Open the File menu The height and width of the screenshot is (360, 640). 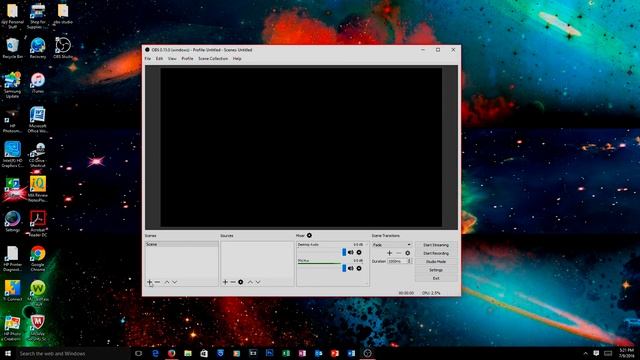point(148,59)
